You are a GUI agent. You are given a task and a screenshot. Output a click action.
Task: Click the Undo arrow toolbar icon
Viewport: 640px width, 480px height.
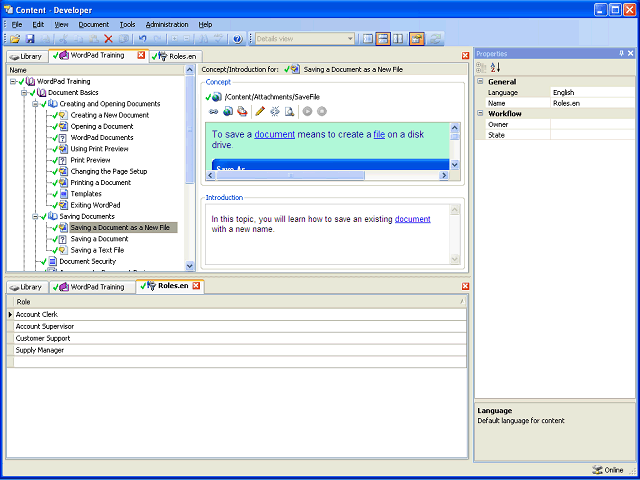(142, 39)
